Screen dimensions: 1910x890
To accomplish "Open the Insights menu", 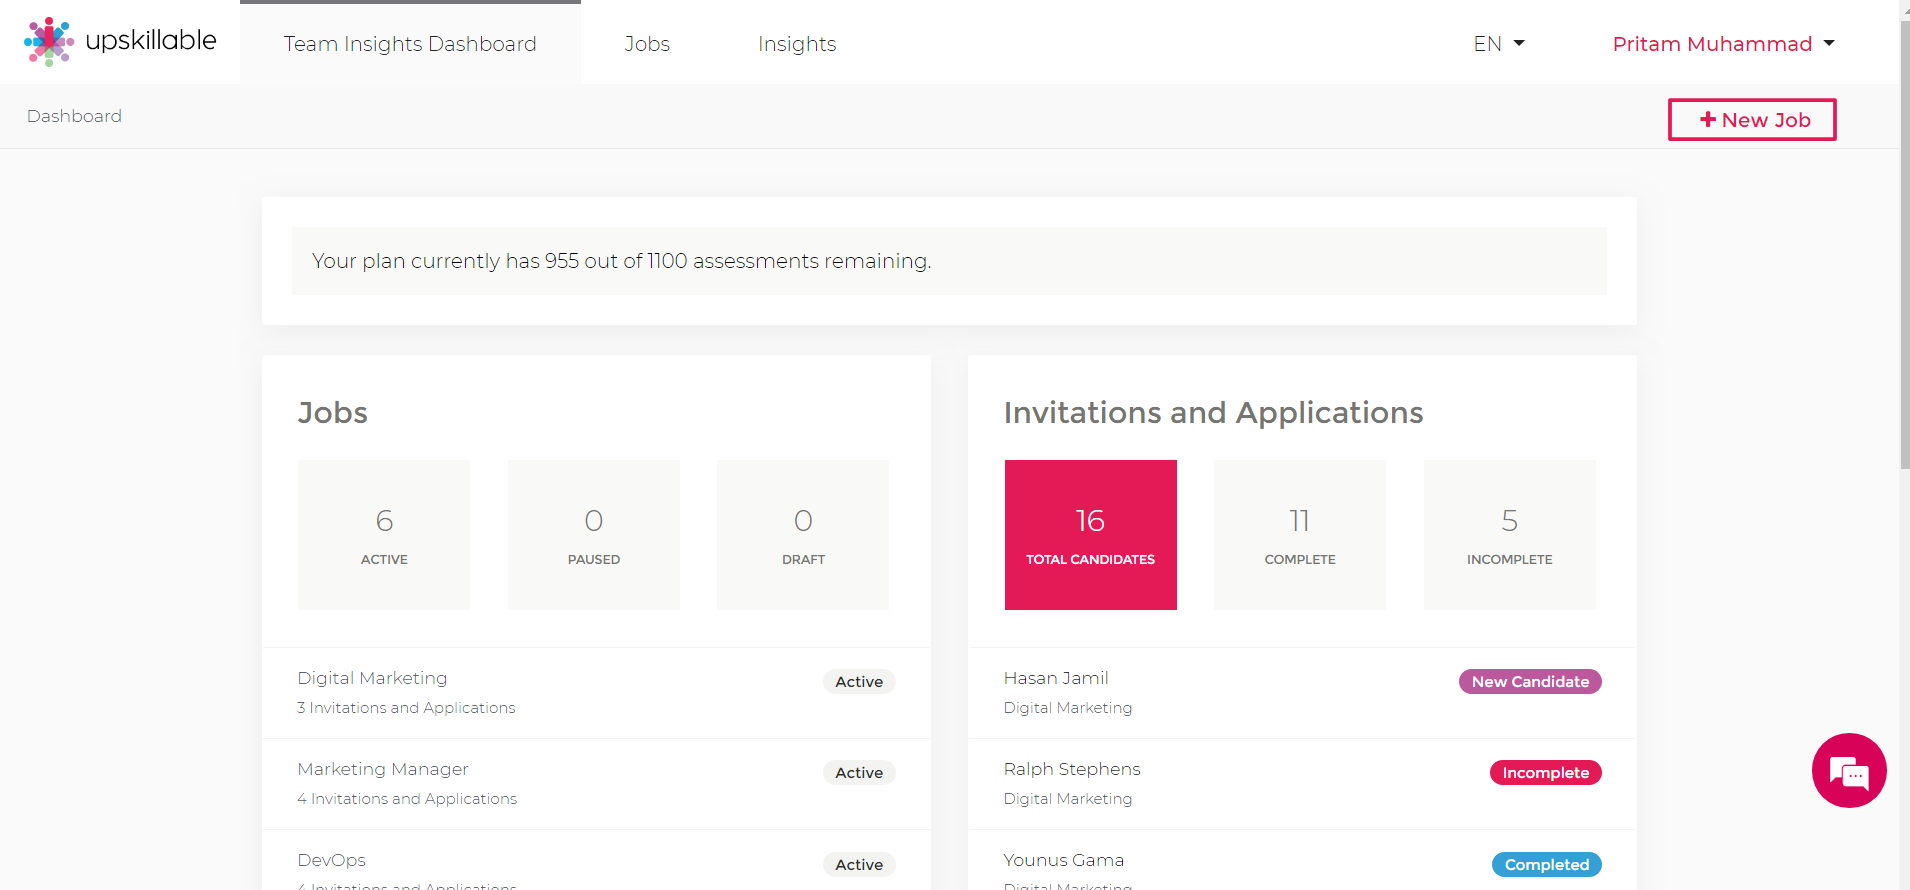I will pyautogui.click(x=797, y=44).
